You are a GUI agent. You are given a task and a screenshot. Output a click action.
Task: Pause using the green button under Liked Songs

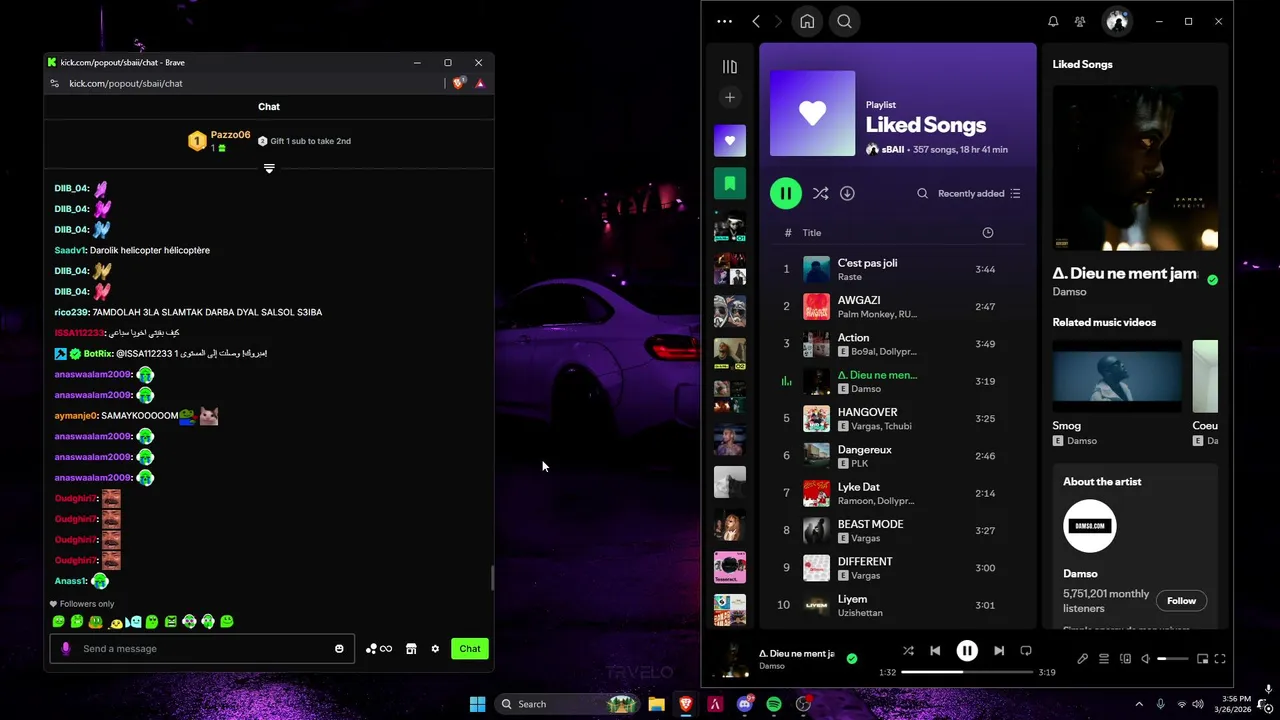786,193
